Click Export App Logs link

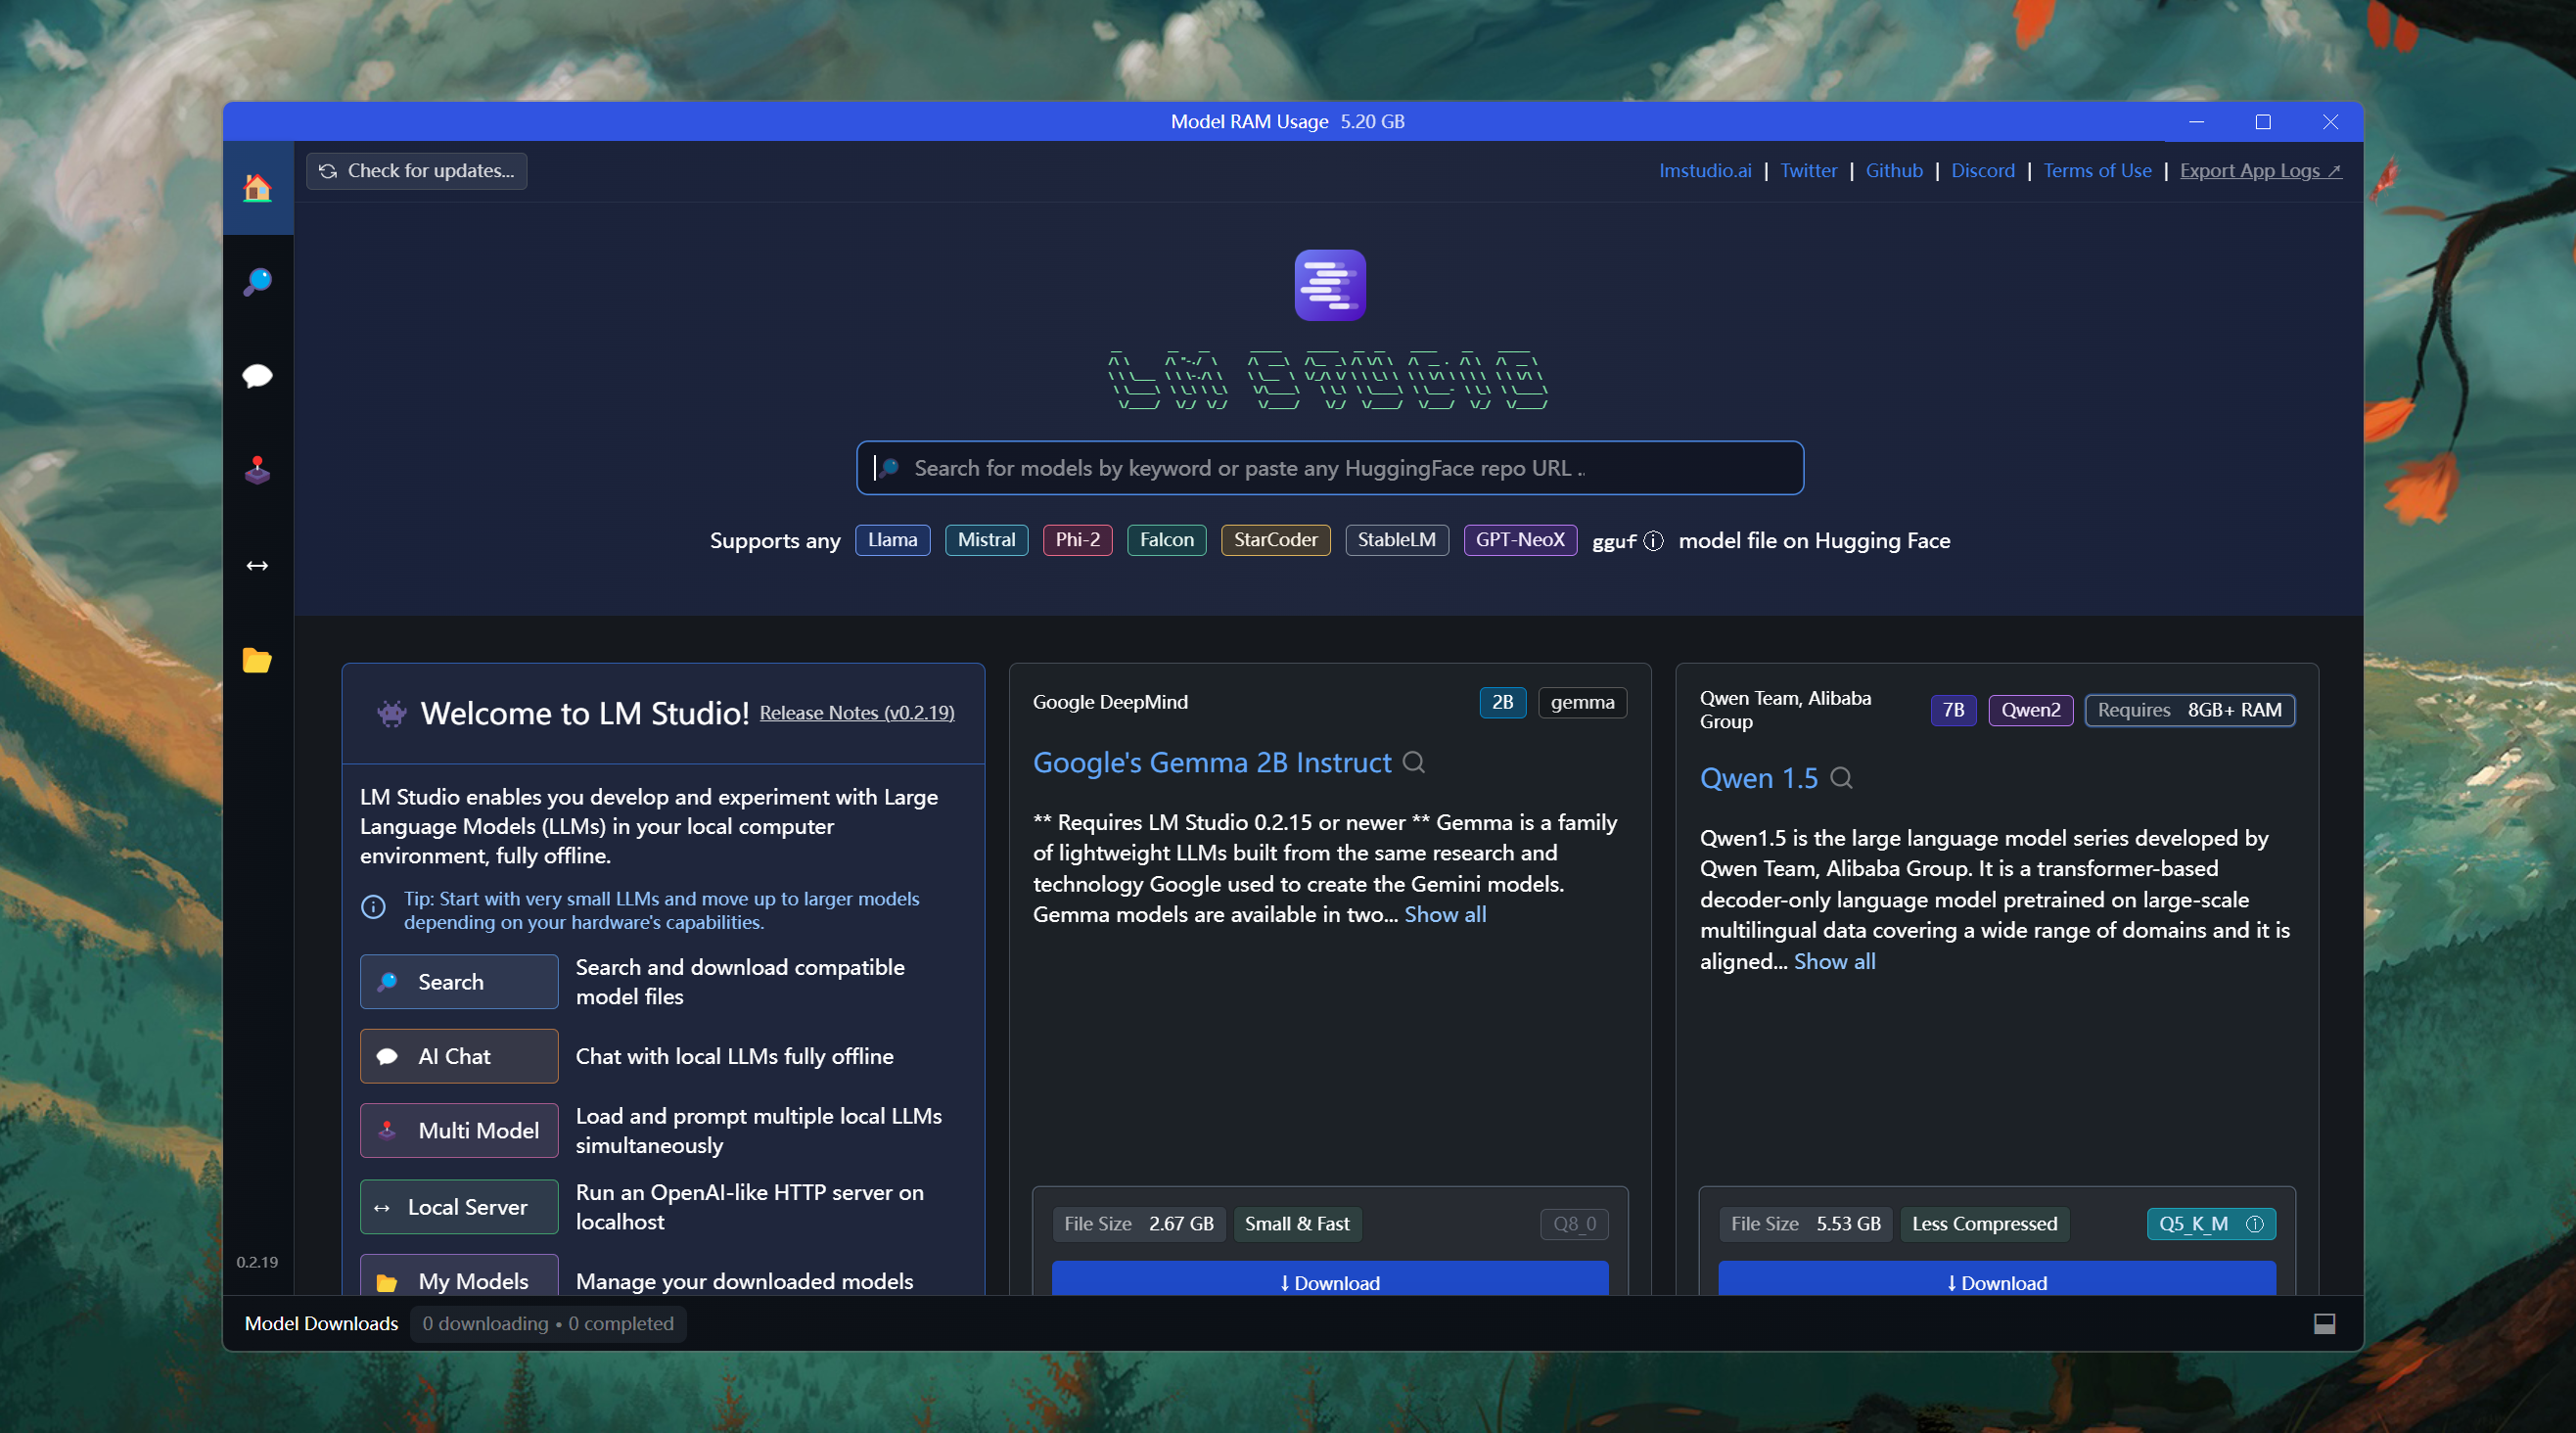tap(2260, 171)
